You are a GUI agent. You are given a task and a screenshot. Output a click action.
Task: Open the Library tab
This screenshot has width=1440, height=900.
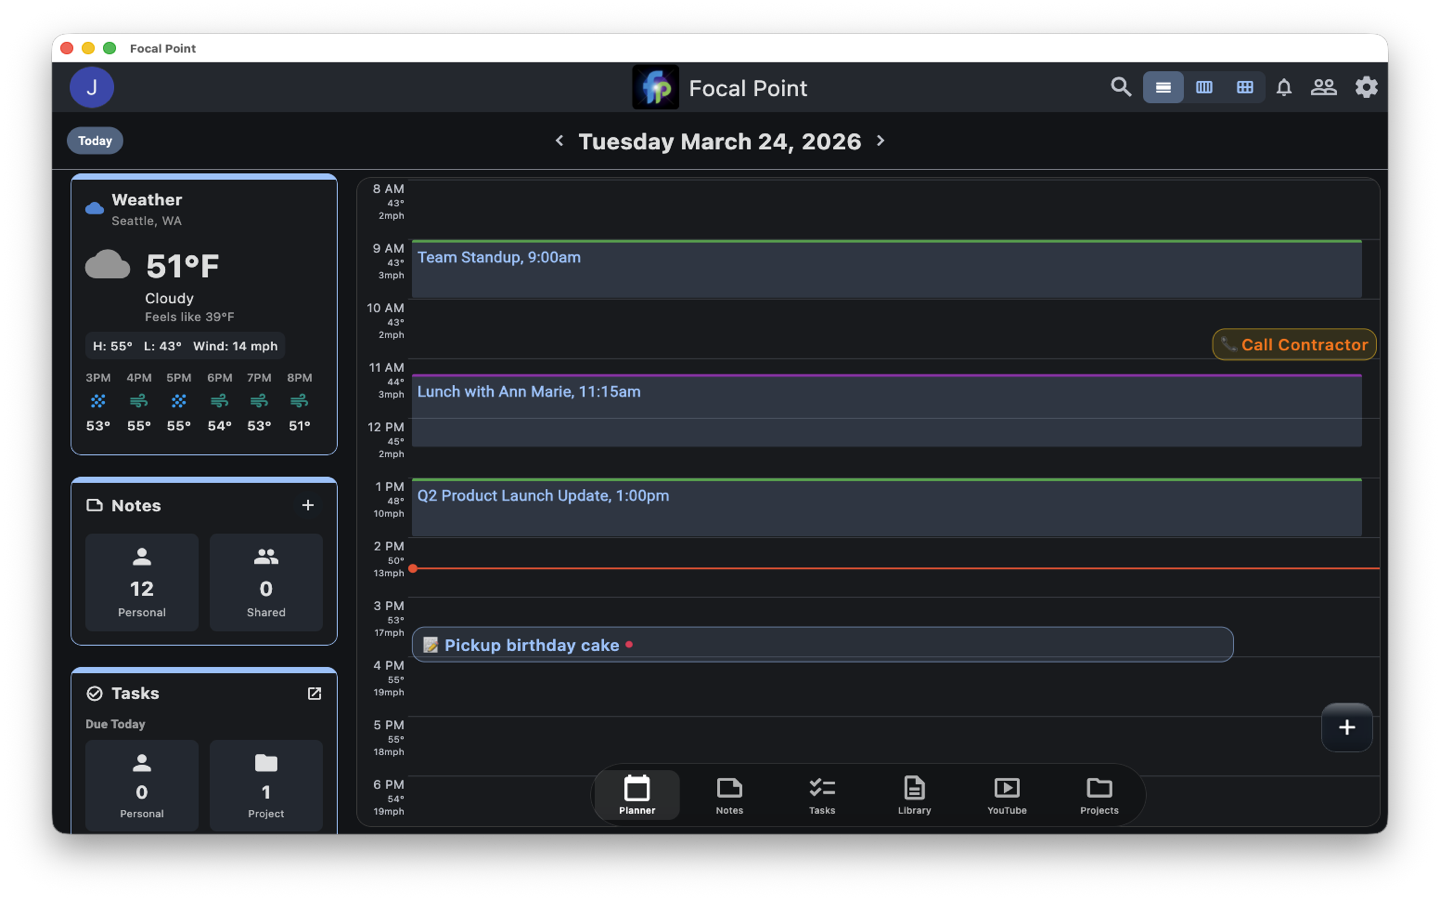[x=914, y=795]
